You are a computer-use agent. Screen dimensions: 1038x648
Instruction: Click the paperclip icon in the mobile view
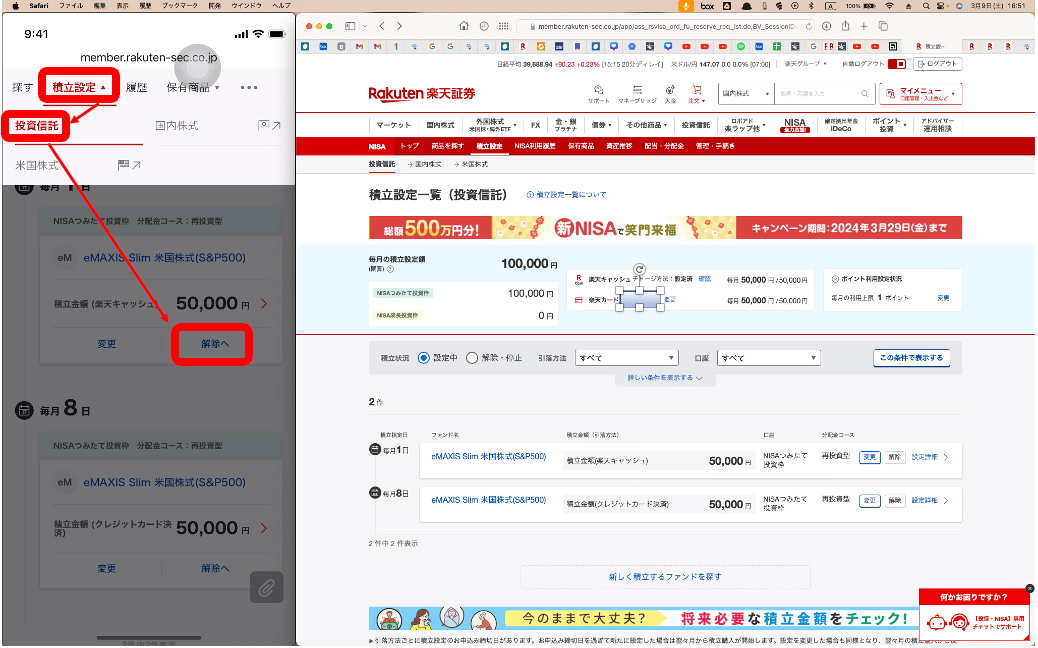coord(266,587)
